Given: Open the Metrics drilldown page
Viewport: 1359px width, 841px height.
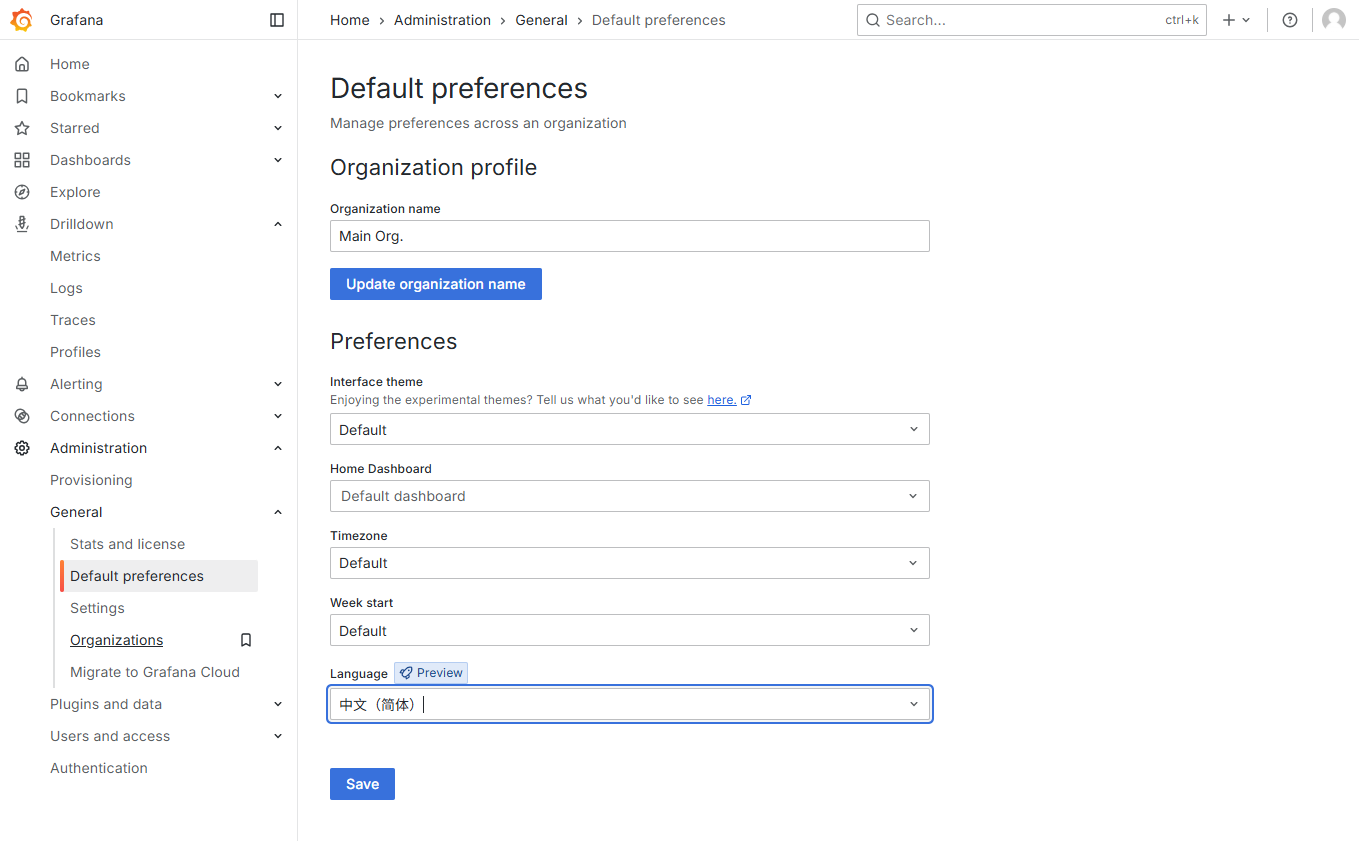Looking at the screenshot, I should coord(75,256).
